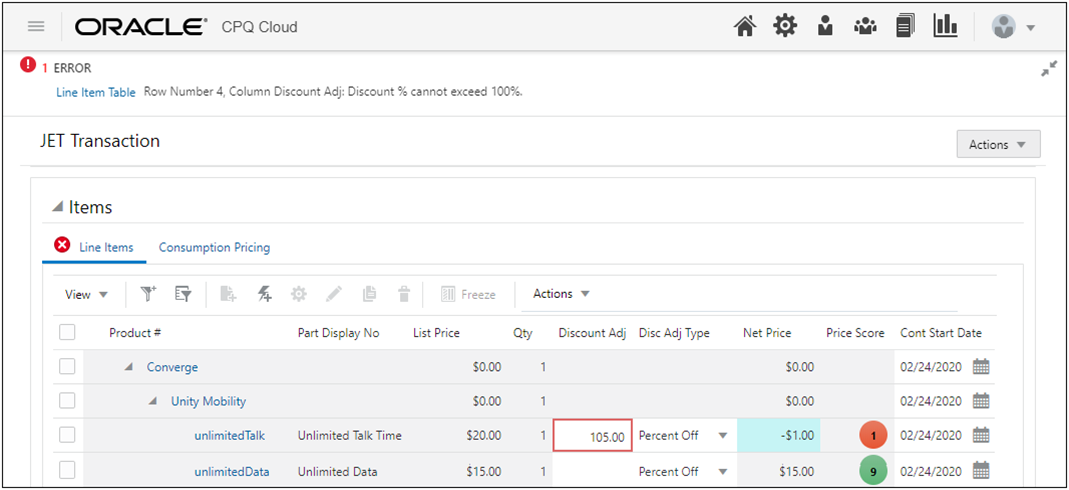The width and height of the screenshot is (1069, 490).
Task: Click the Oracle CPQ Cloud logo
Action: [186, 27]
